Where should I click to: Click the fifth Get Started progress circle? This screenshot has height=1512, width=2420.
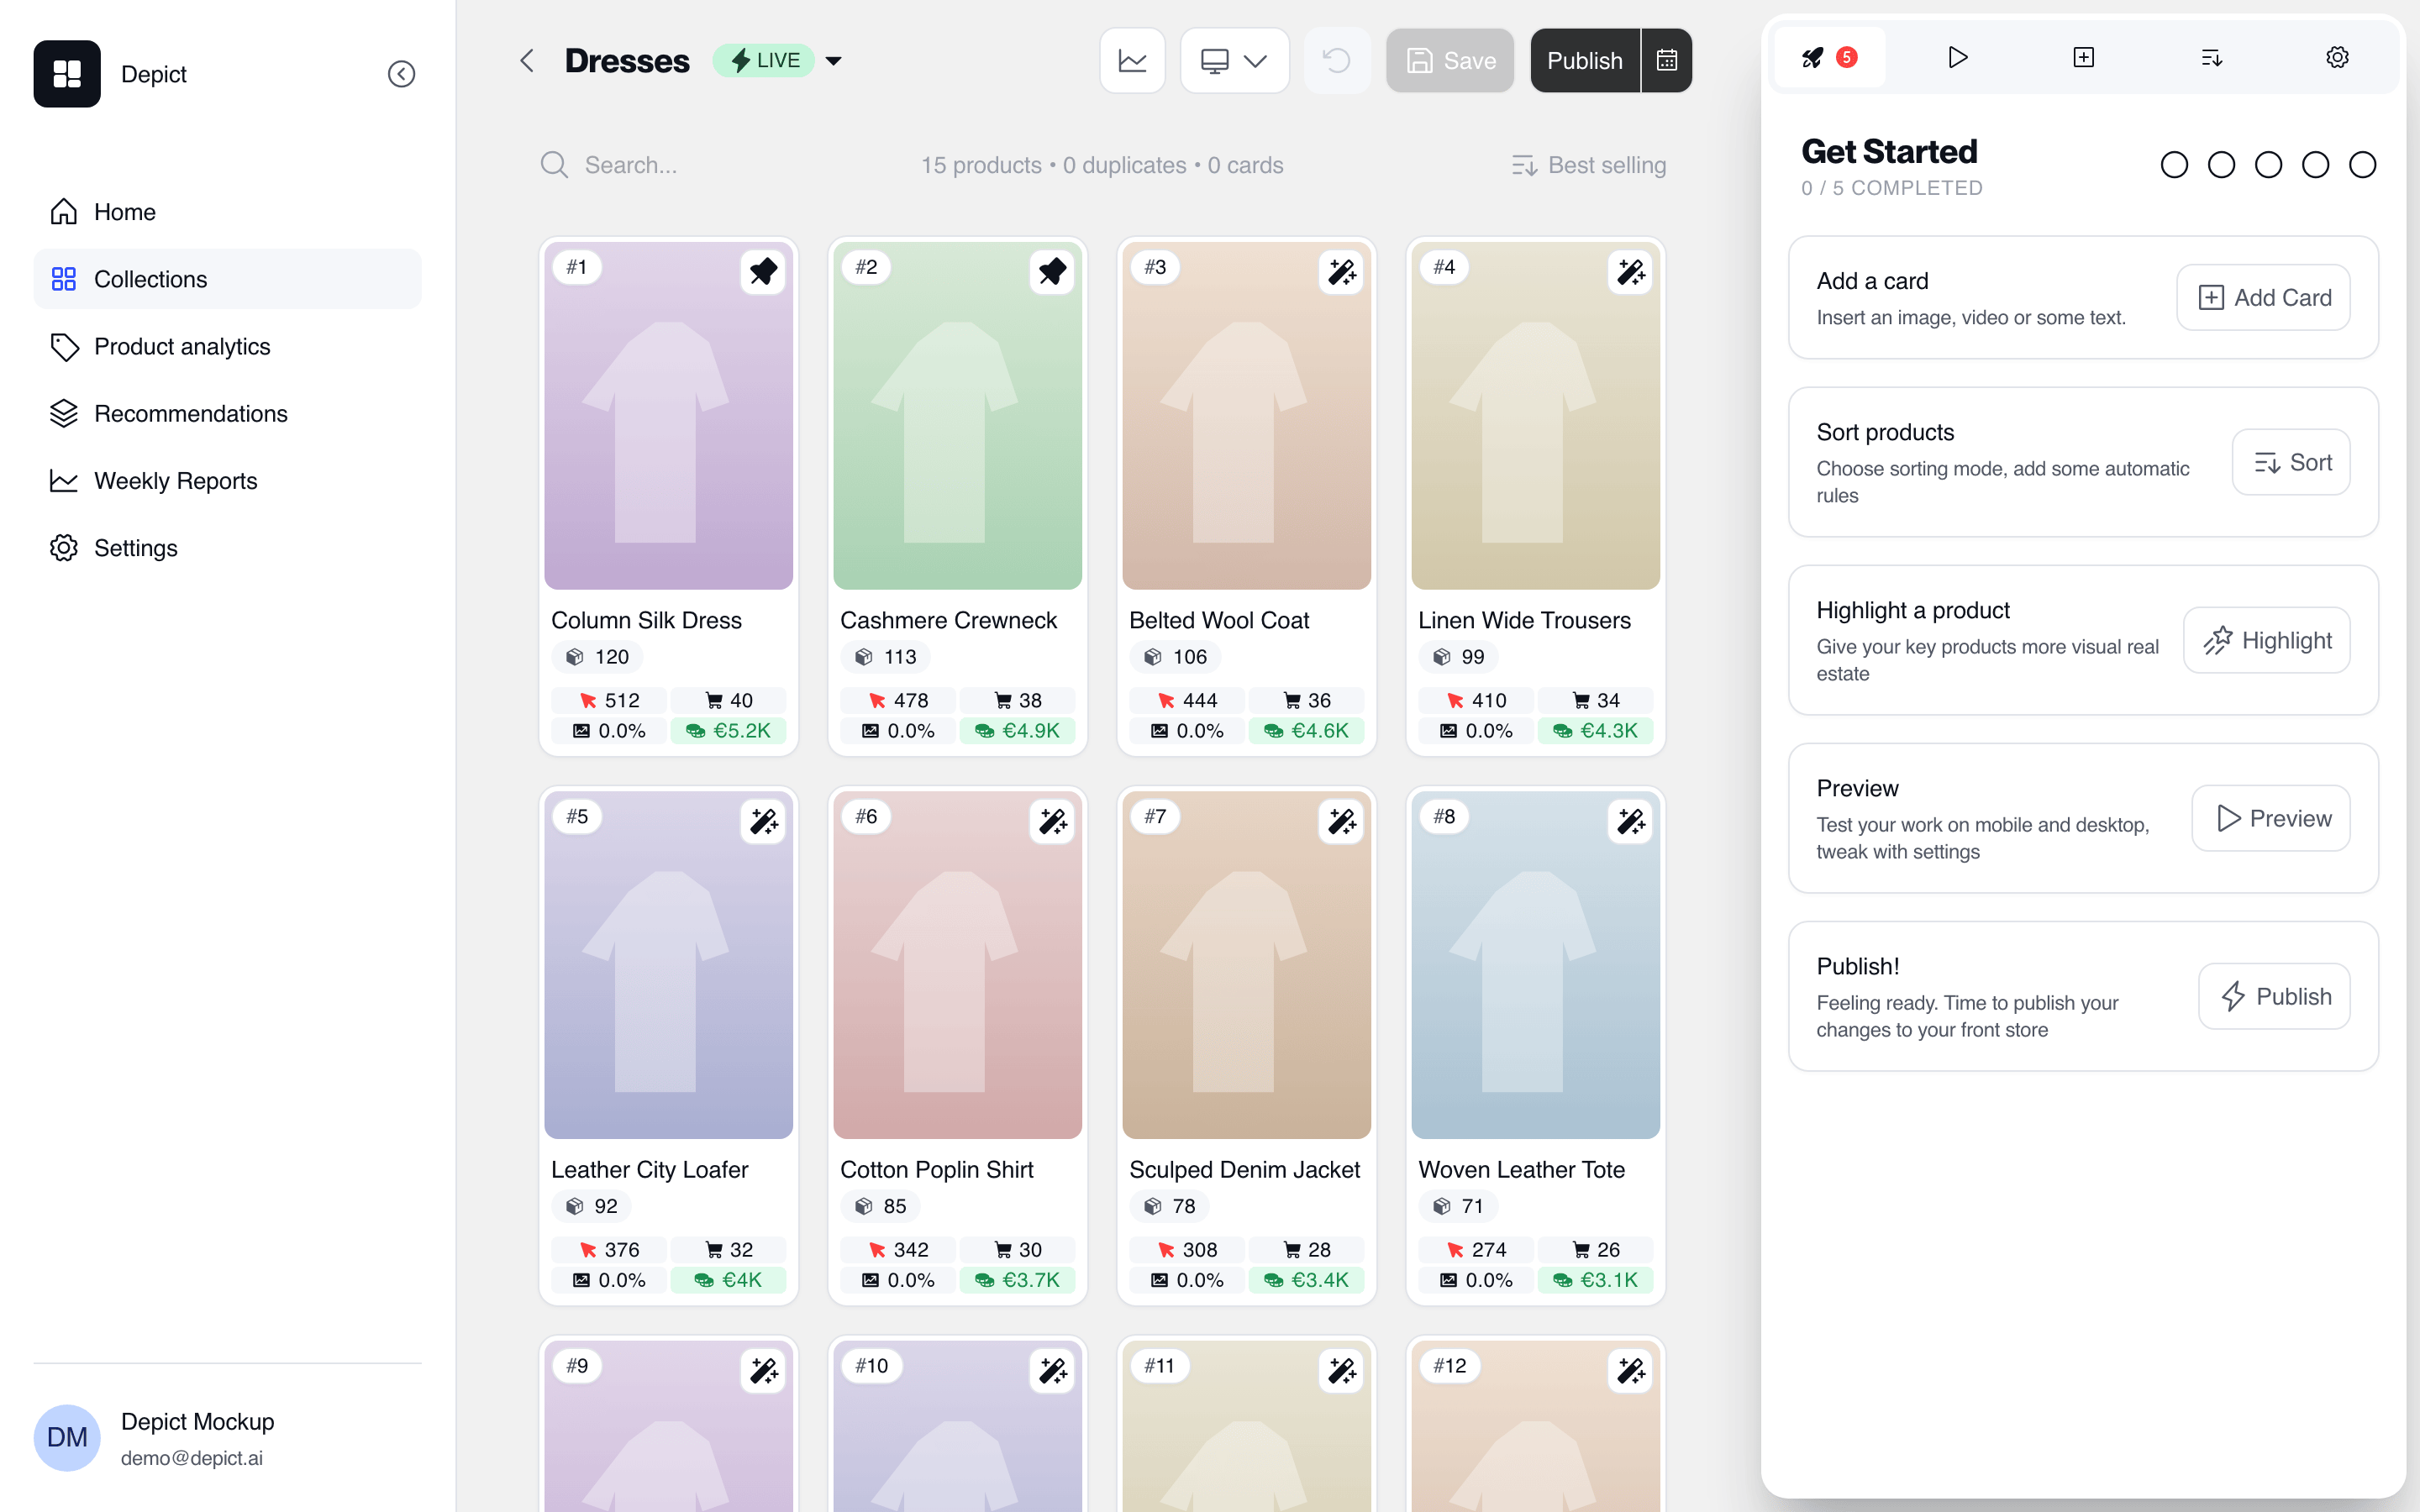point(2362,165)
